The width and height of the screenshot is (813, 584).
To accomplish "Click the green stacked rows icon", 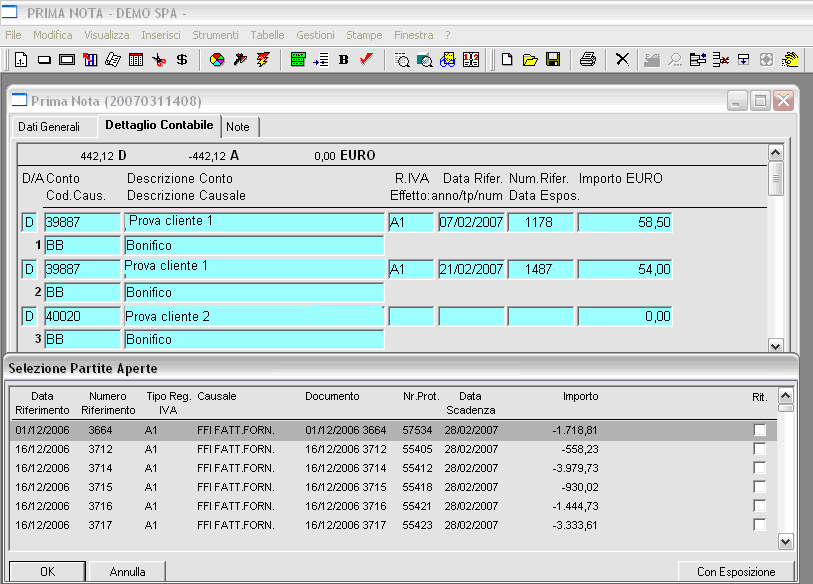I will point(298,60).
